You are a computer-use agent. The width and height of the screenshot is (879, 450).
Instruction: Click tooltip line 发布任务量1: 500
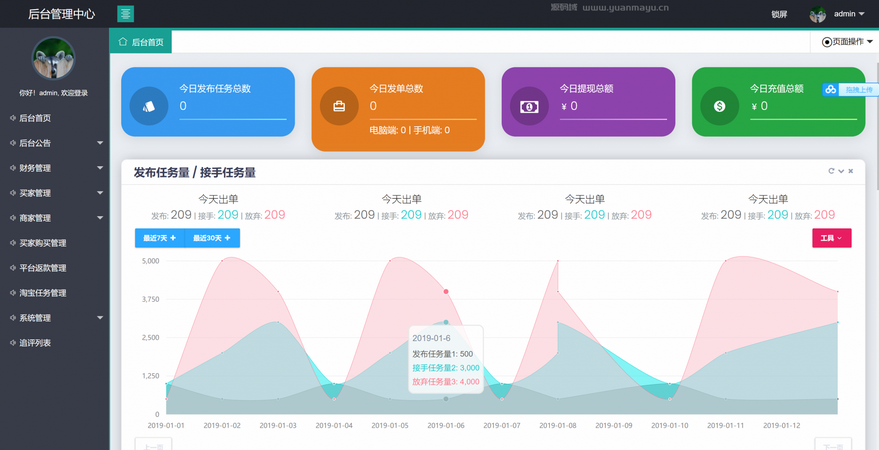coord(442,354)
